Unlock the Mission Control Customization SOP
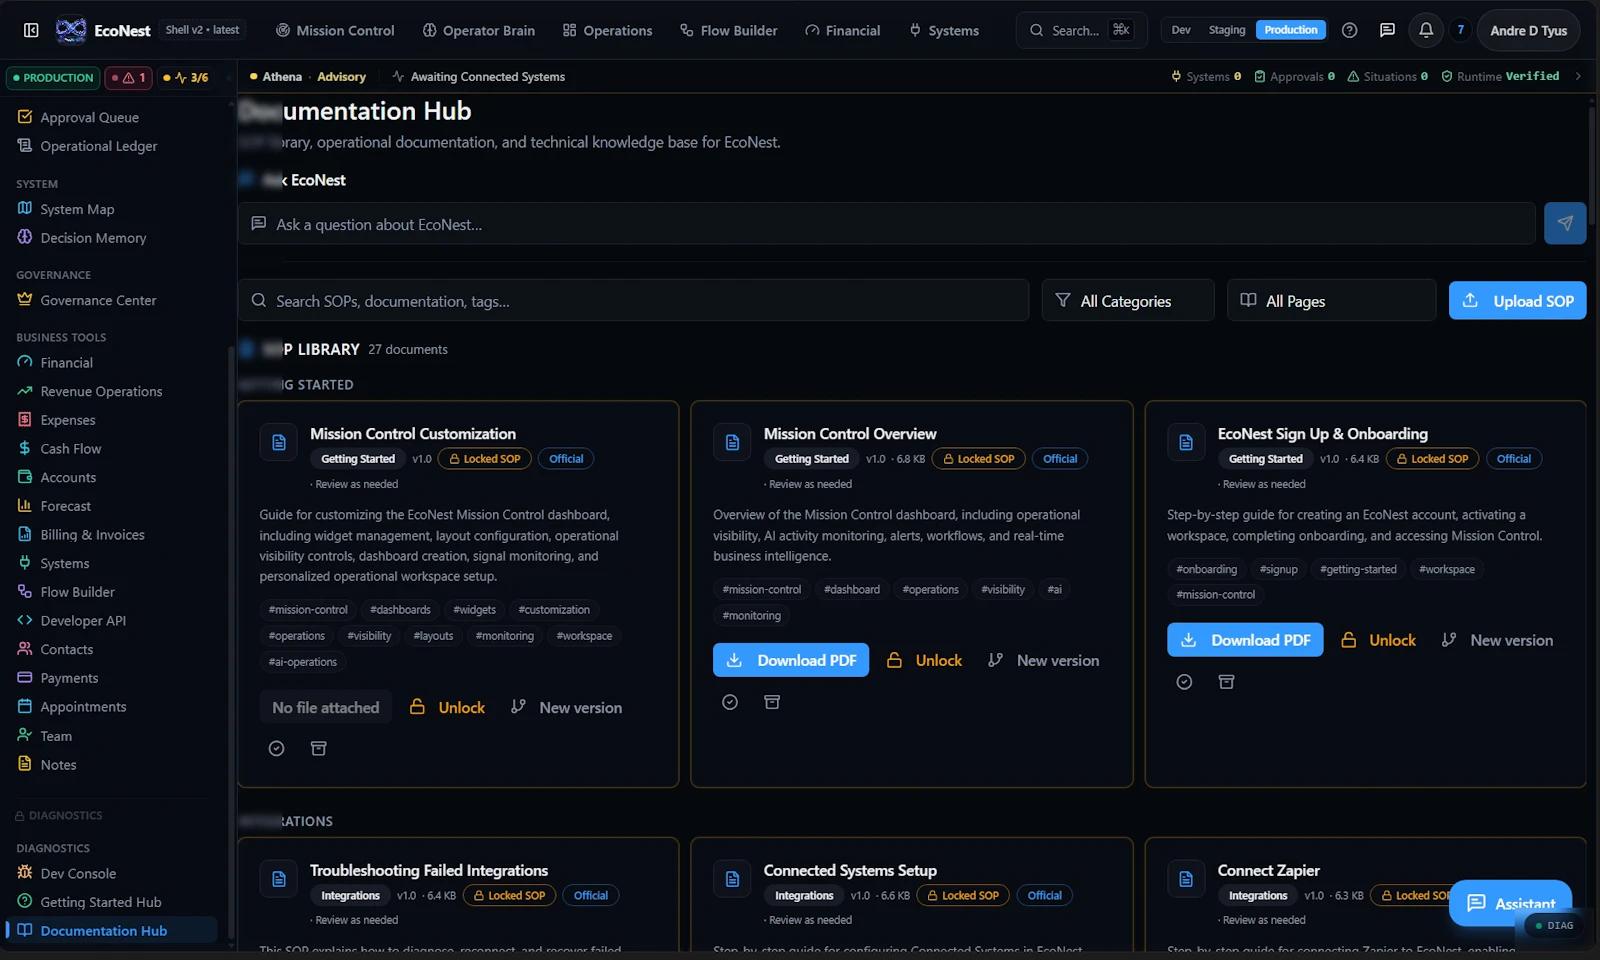 coord(448,707)
